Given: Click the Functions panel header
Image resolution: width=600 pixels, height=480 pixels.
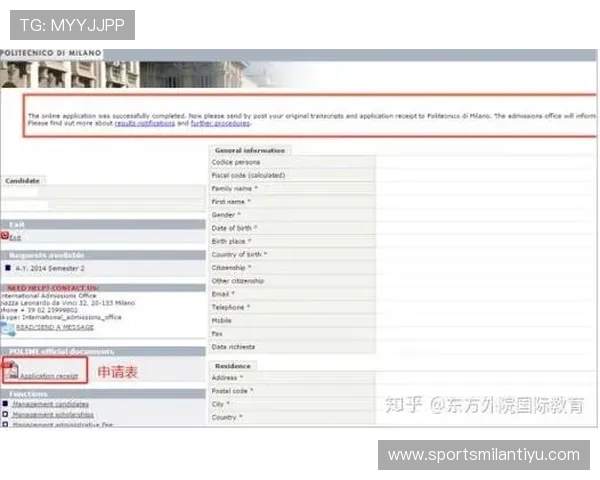Looking at the screenshot, I should 103,394.
